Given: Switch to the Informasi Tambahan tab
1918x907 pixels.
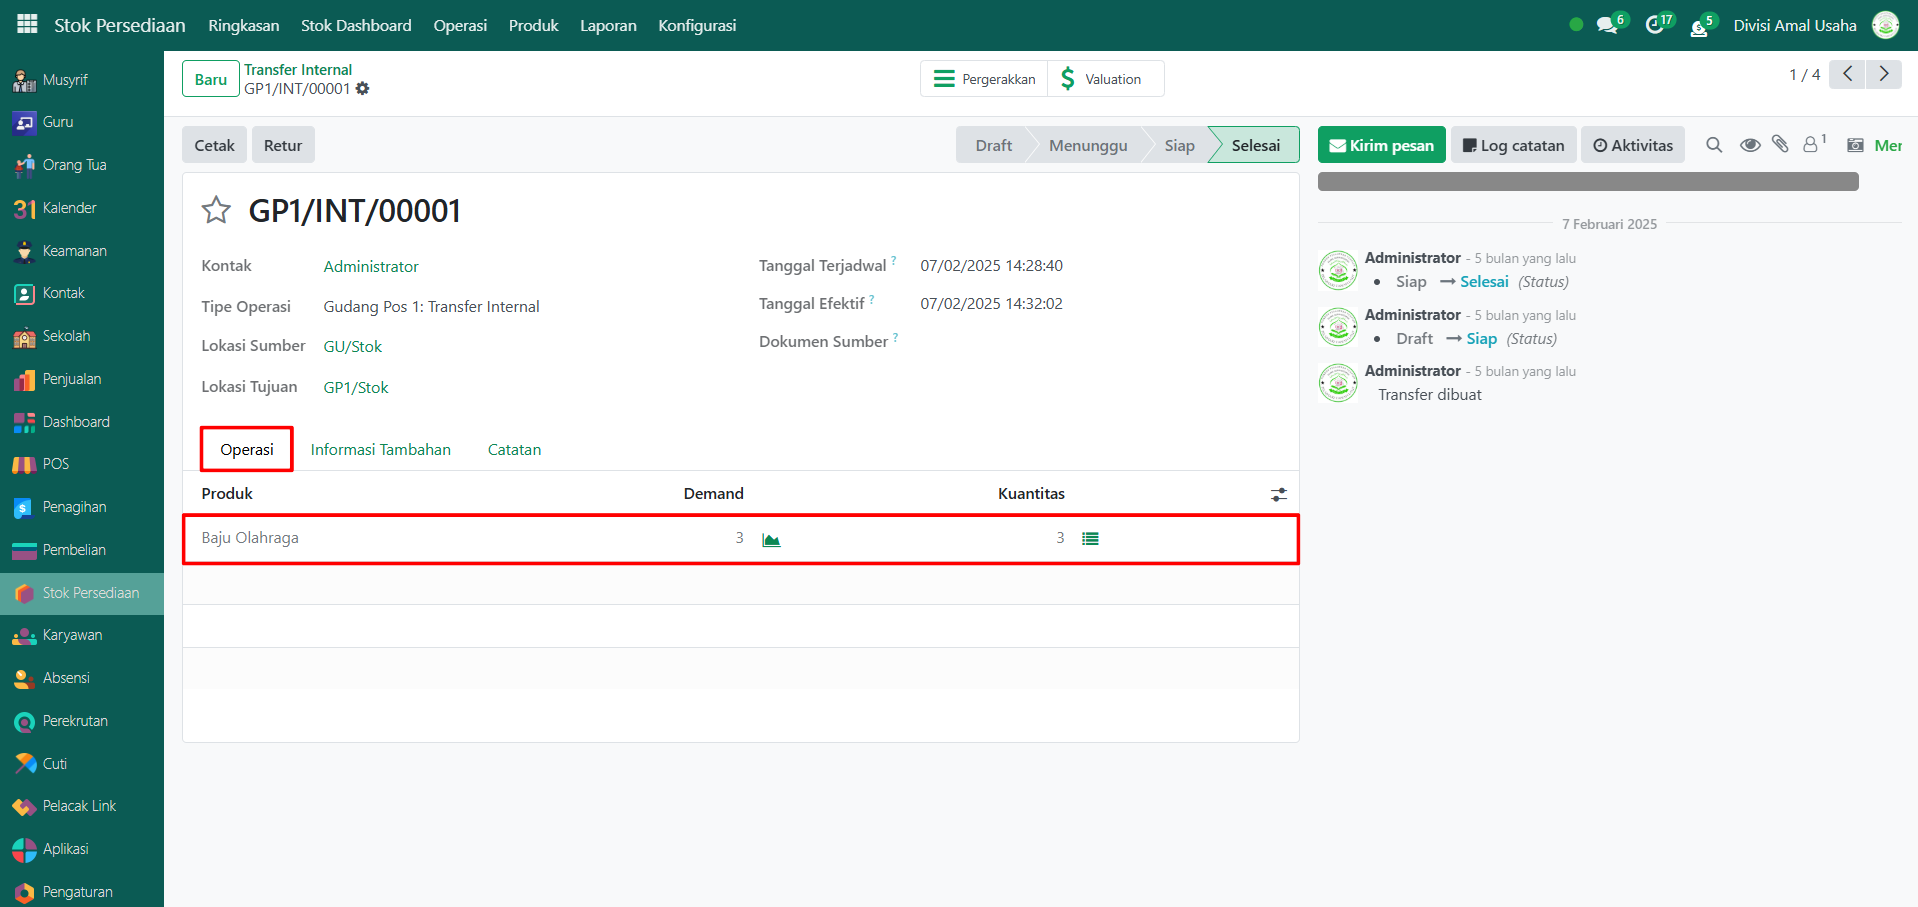Looking at the screenshot, I should 380,450.
